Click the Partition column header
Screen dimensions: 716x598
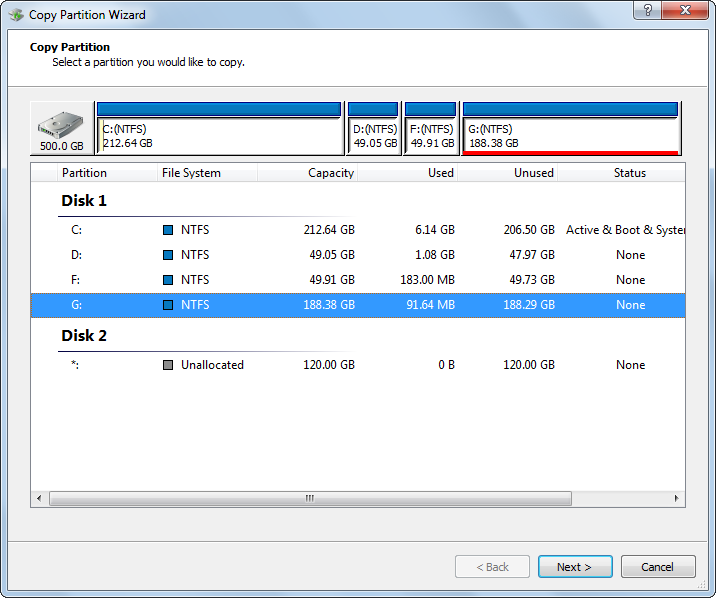click(107, 173)
